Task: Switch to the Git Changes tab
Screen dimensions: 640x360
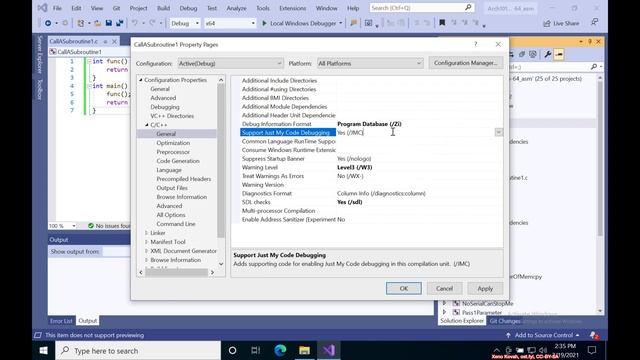Action: tap(505, 321)
